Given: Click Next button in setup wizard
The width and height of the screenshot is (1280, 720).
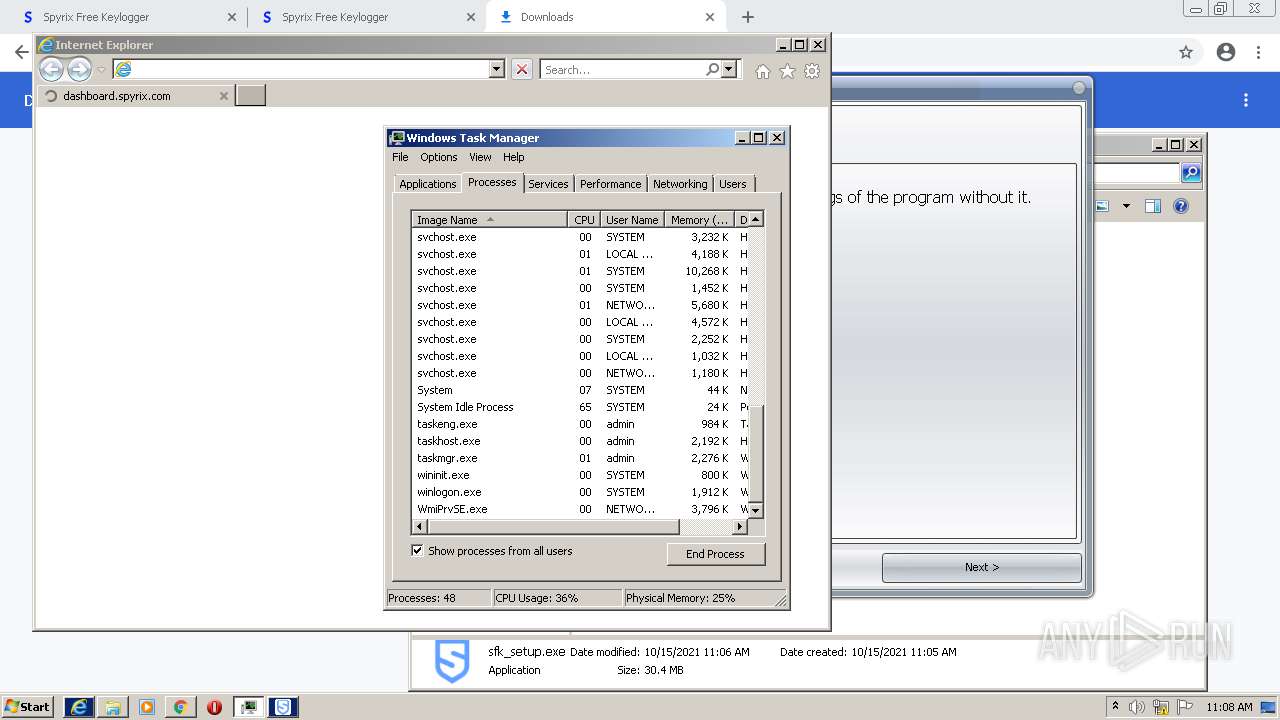Looking at the screenshot, I should coord(981,567).
